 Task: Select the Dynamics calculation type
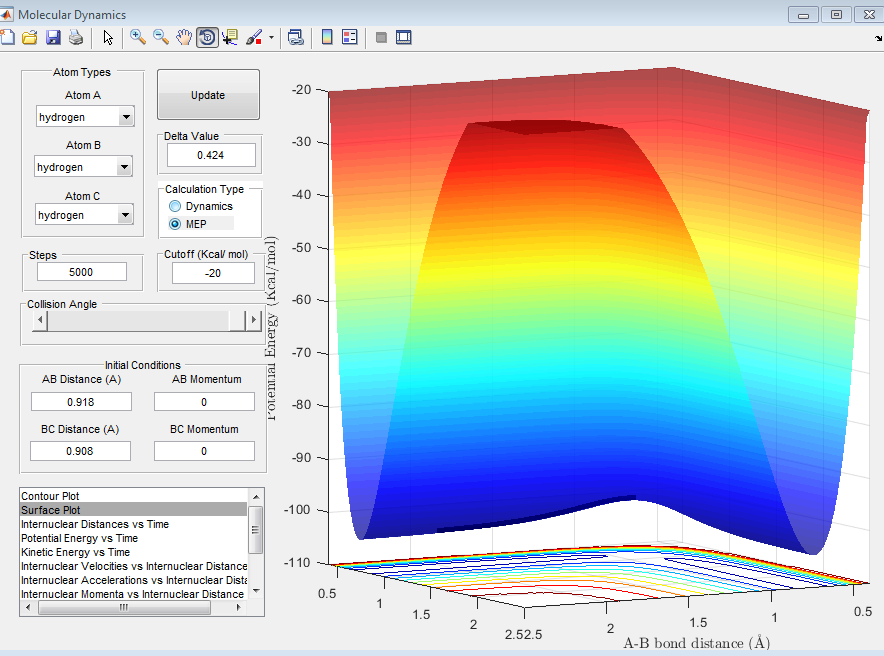pyautogui.click(x=175, y=206)
